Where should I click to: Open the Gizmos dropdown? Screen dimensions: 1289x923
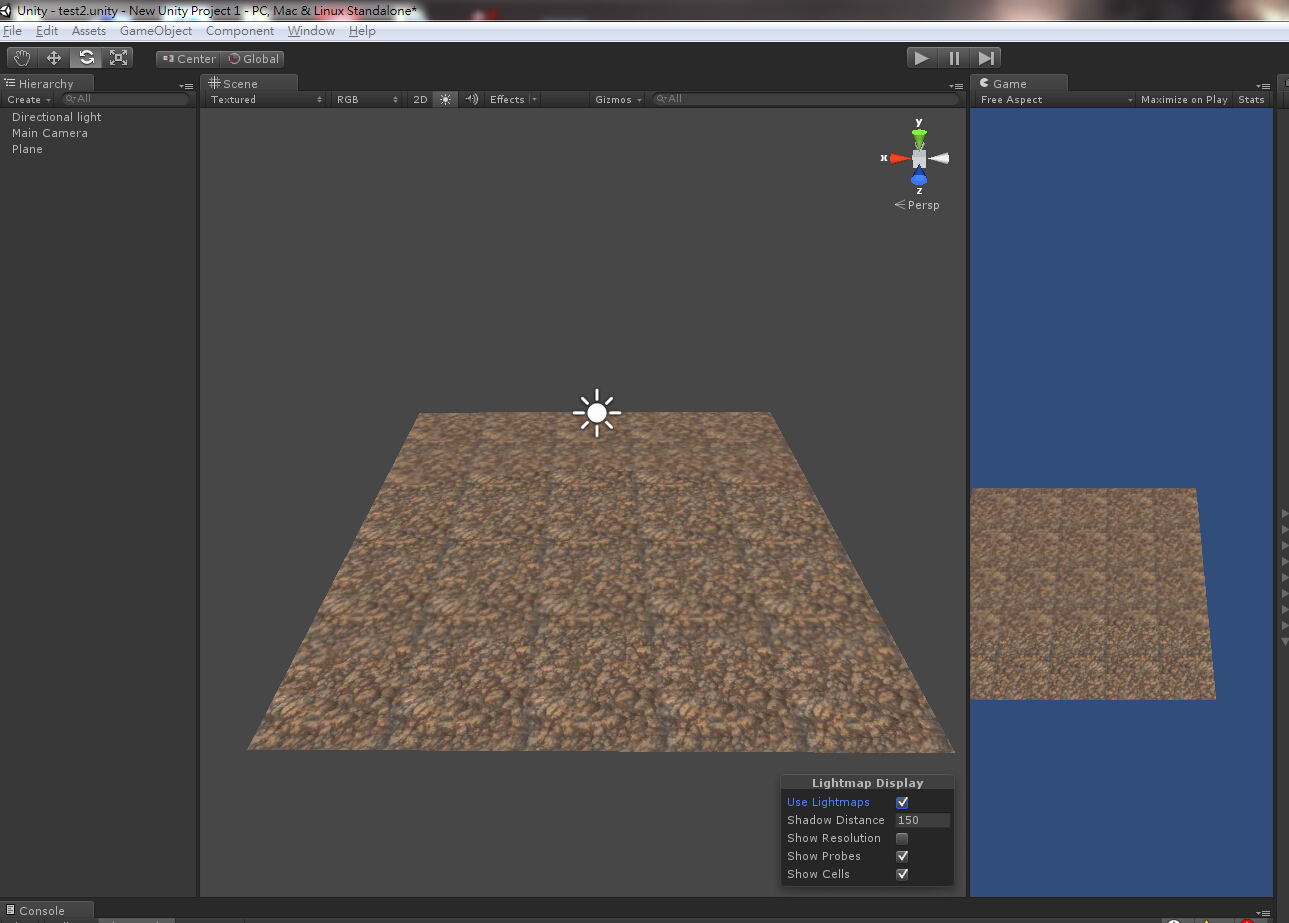tap(618, 99)
